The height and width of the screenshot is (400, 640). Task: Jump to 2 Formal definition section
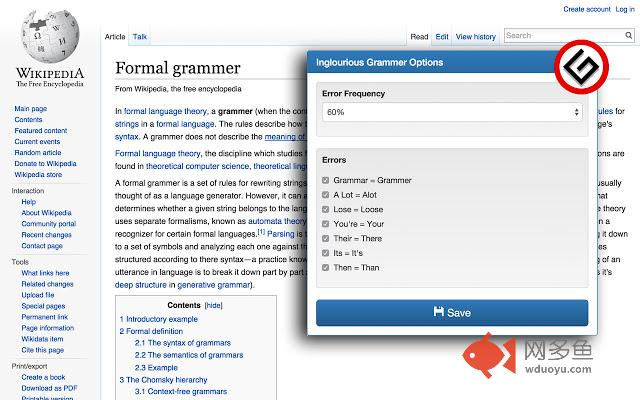coord(151,331)
